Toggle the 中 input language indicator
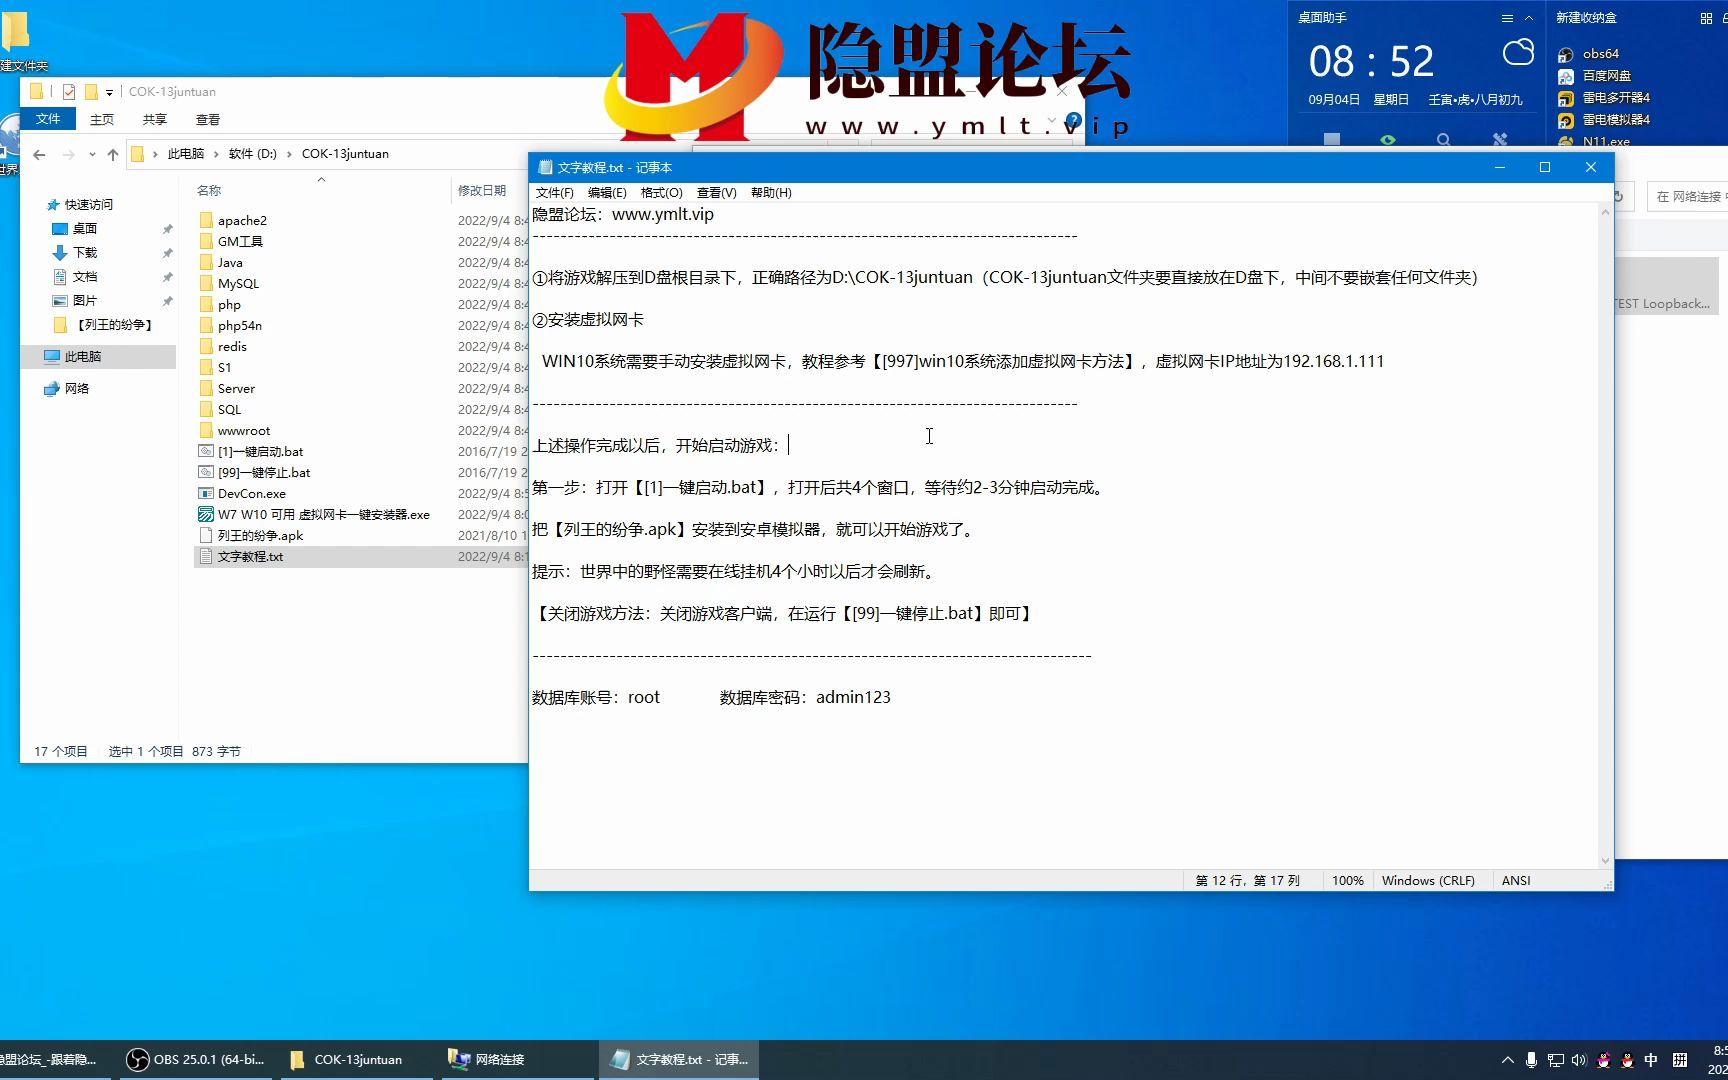Screen dimensions: 1728x1080 tap(1651, 1060)
